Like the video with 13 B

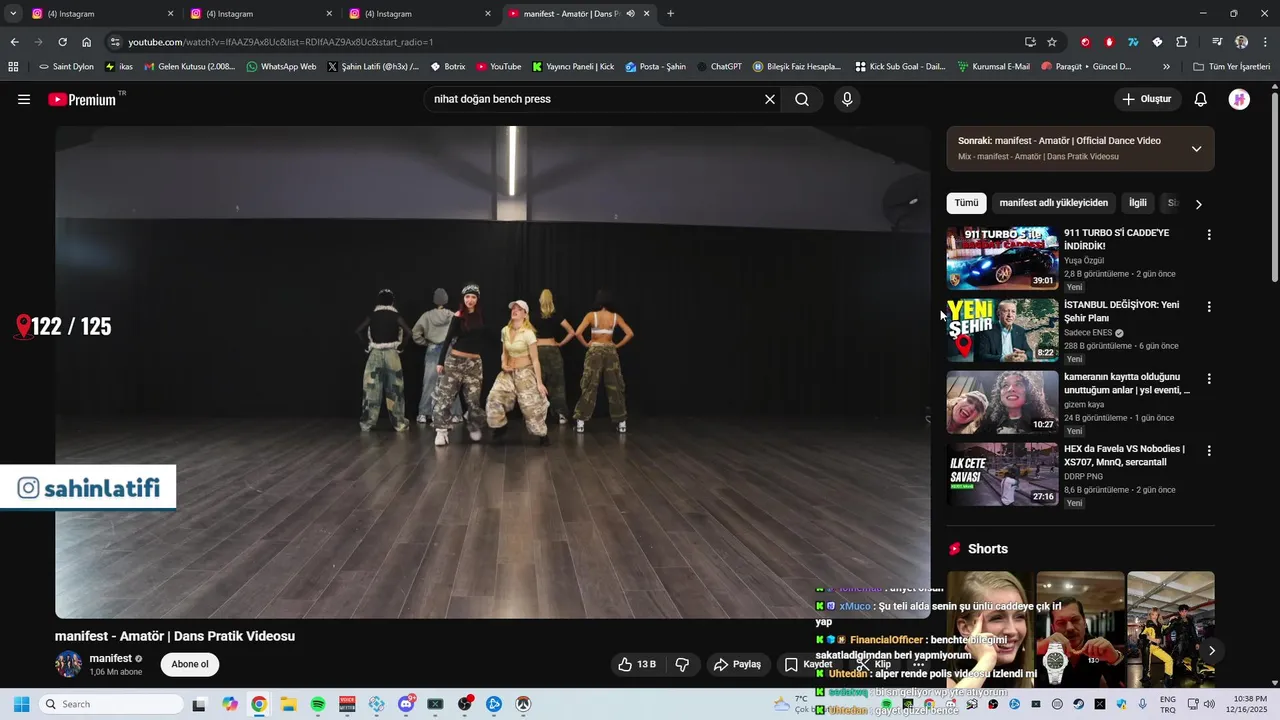(x=637, y=664)
